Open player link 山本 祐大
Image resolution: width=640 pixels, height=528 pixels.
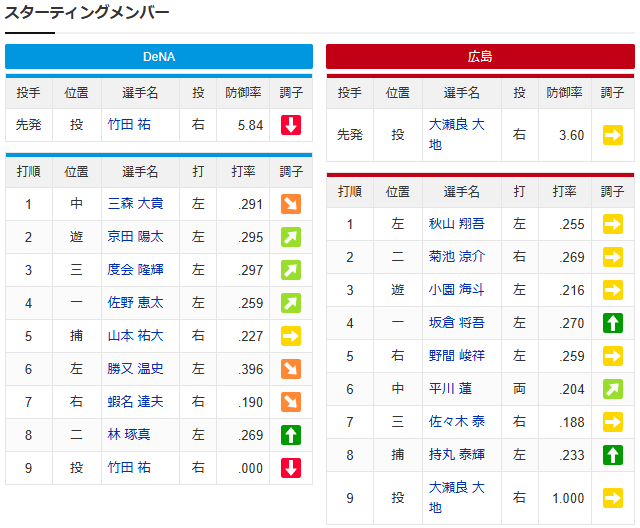point(135,336)
